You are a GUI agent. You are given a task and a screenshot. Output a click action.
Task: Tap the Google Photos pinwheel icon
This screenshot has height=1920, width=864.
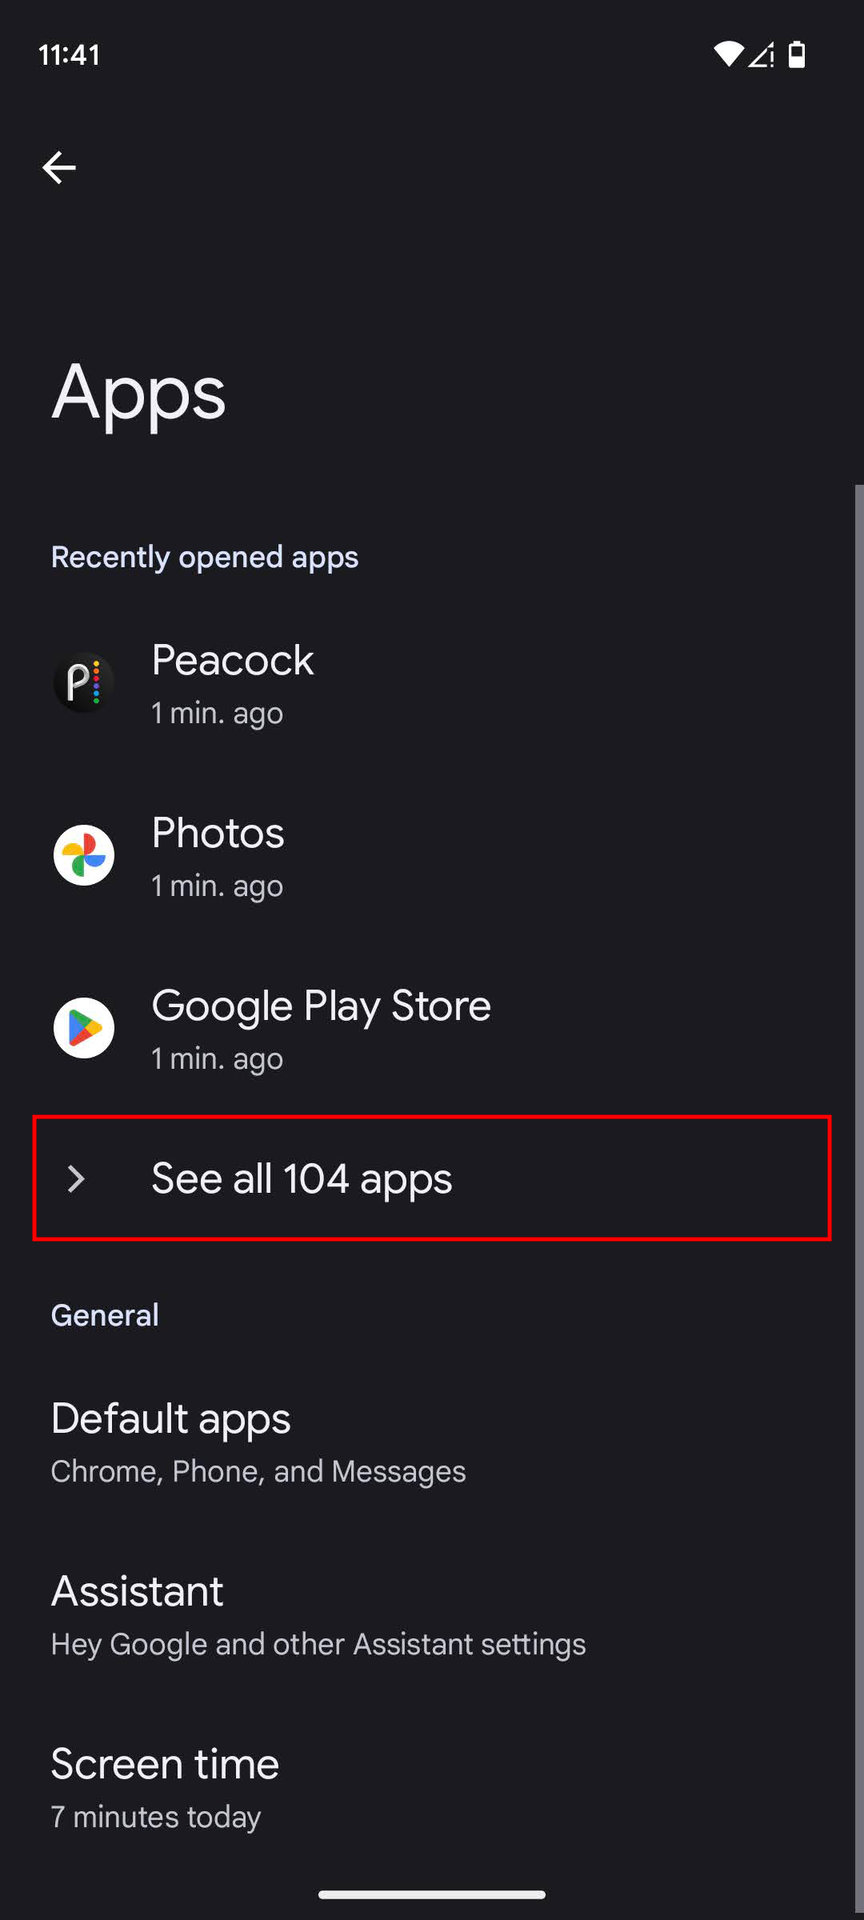click(83, 855)
